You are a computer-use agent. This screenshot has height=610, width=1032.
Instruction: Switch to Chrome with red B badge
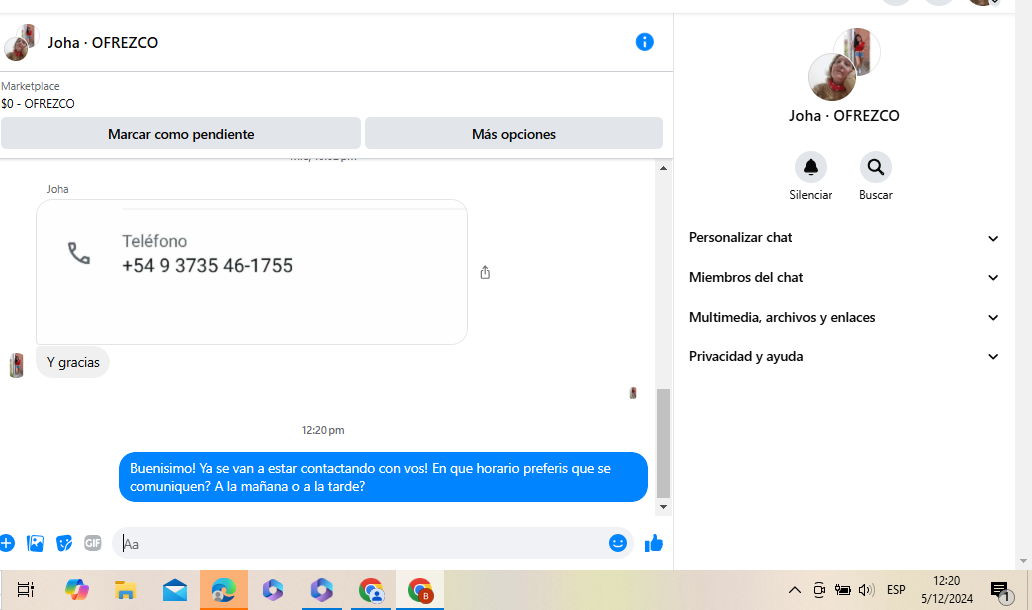coord(420,590)
